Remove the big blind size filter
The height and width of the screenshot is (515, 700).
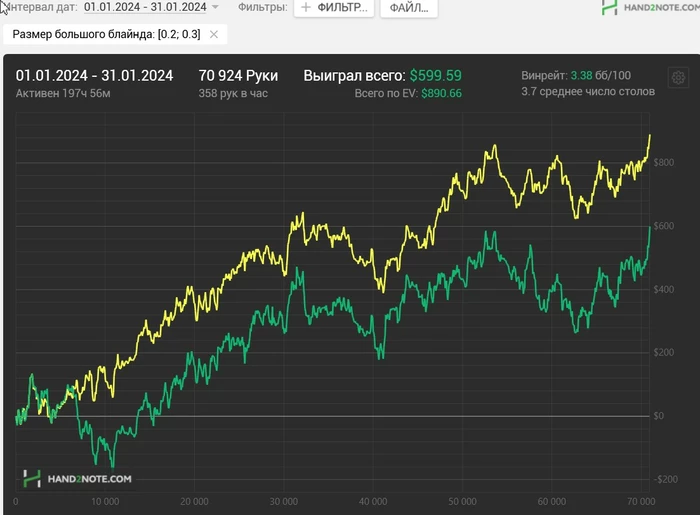click(x=214, y=34)
